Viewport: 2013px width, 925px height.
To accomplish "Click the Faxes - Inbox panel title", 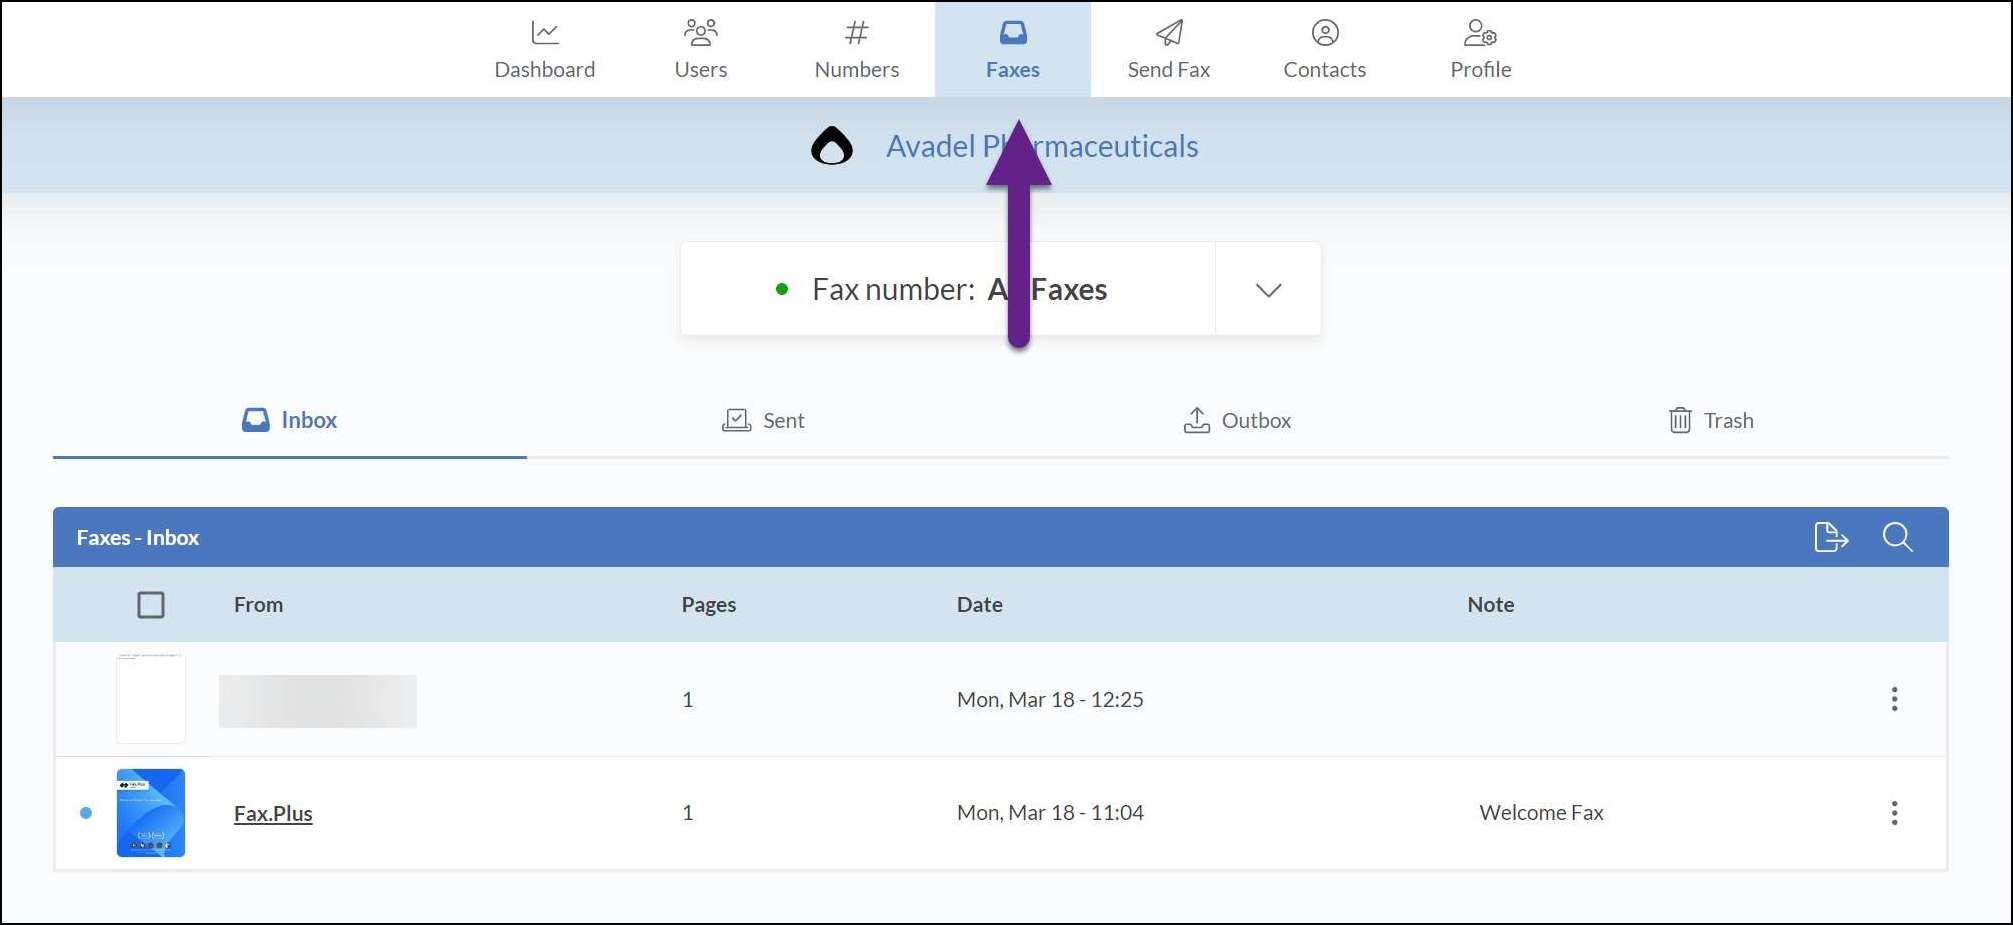I will pyautogui.click(x=138, y=537).
